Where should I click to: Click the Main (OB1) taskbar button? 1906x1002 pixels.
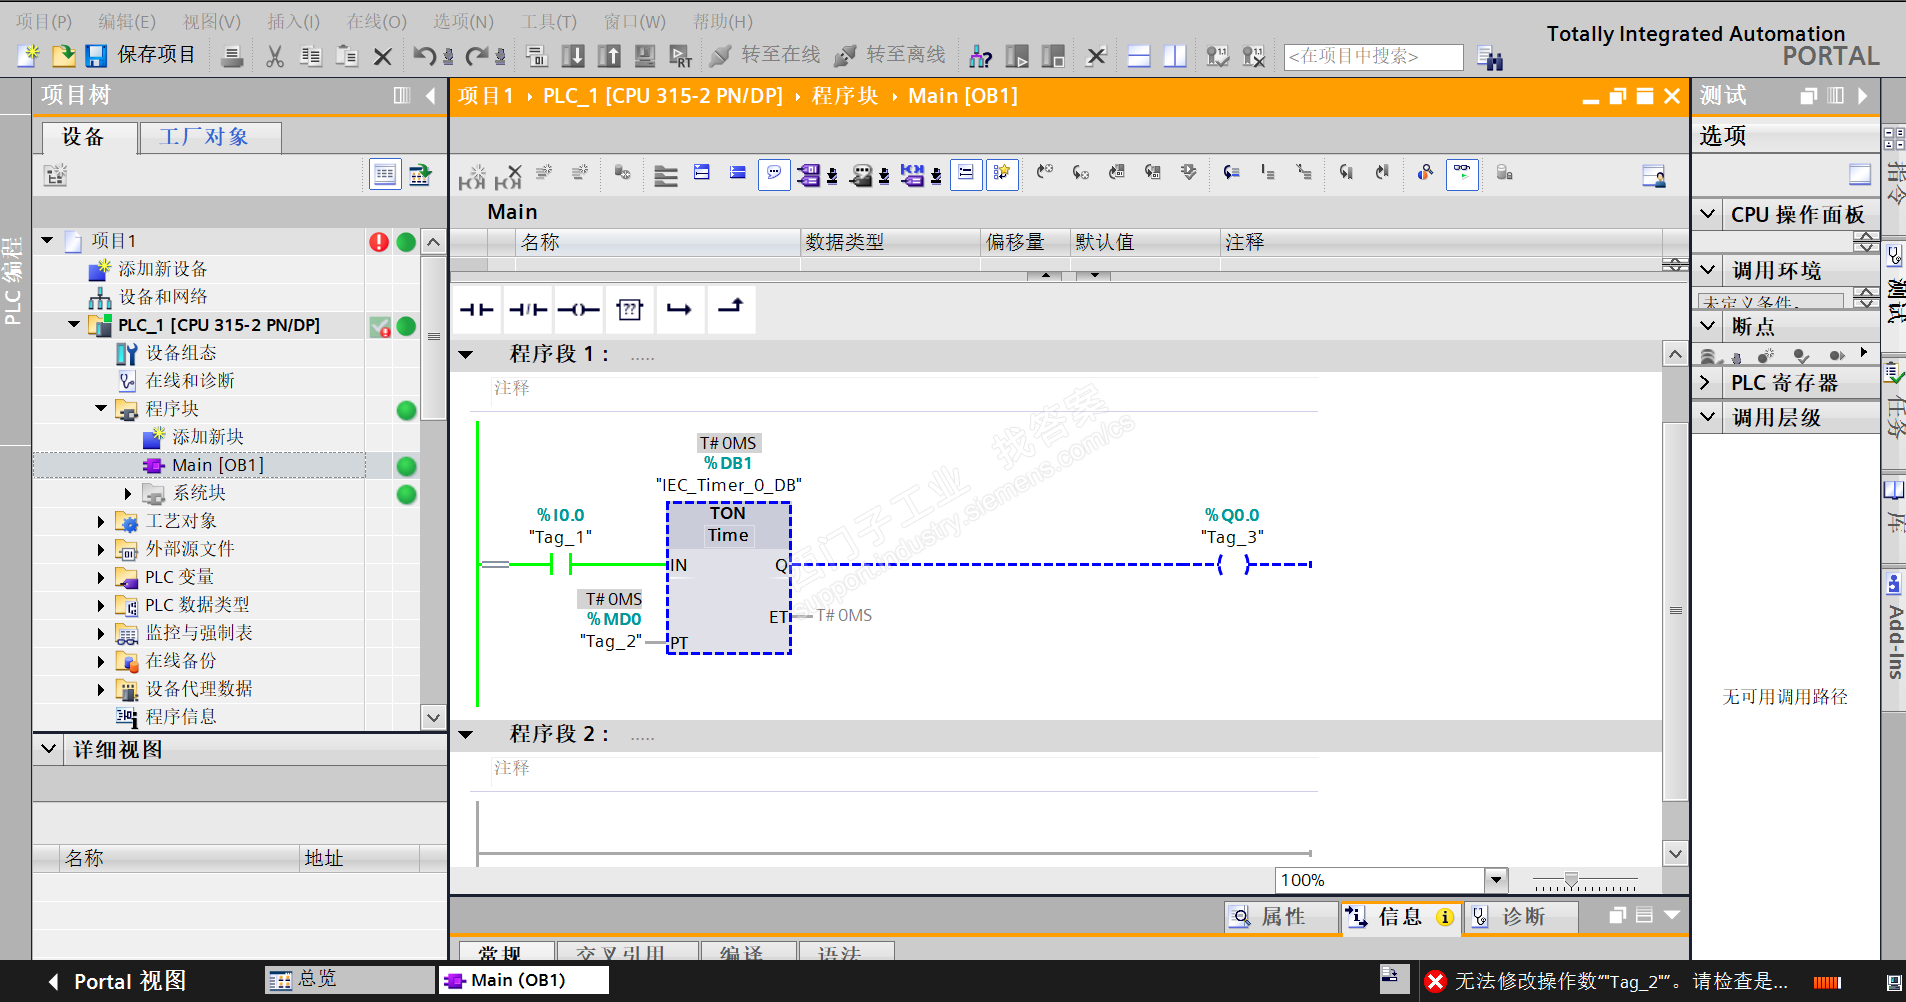click(x=523, y=980)
